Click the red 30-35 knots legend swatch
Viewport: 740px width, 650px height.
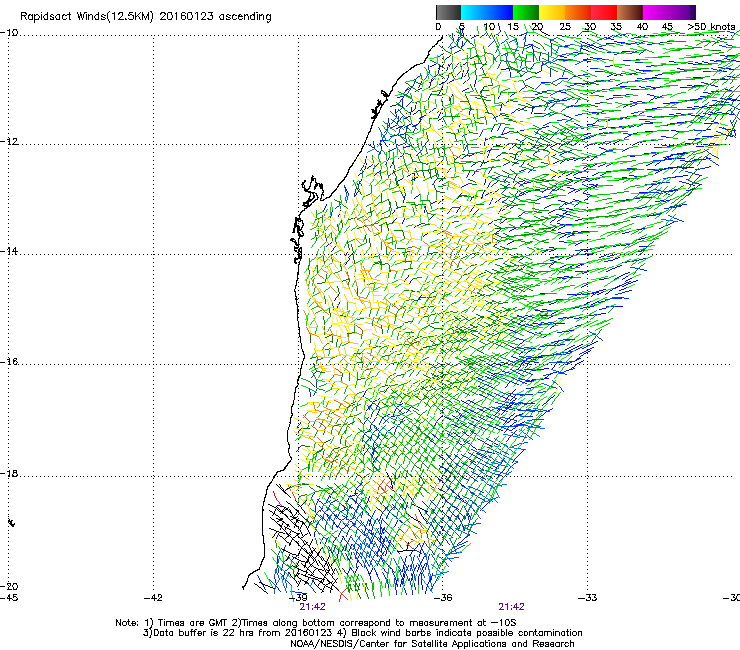pyautogui.click(x=604, y=12)
